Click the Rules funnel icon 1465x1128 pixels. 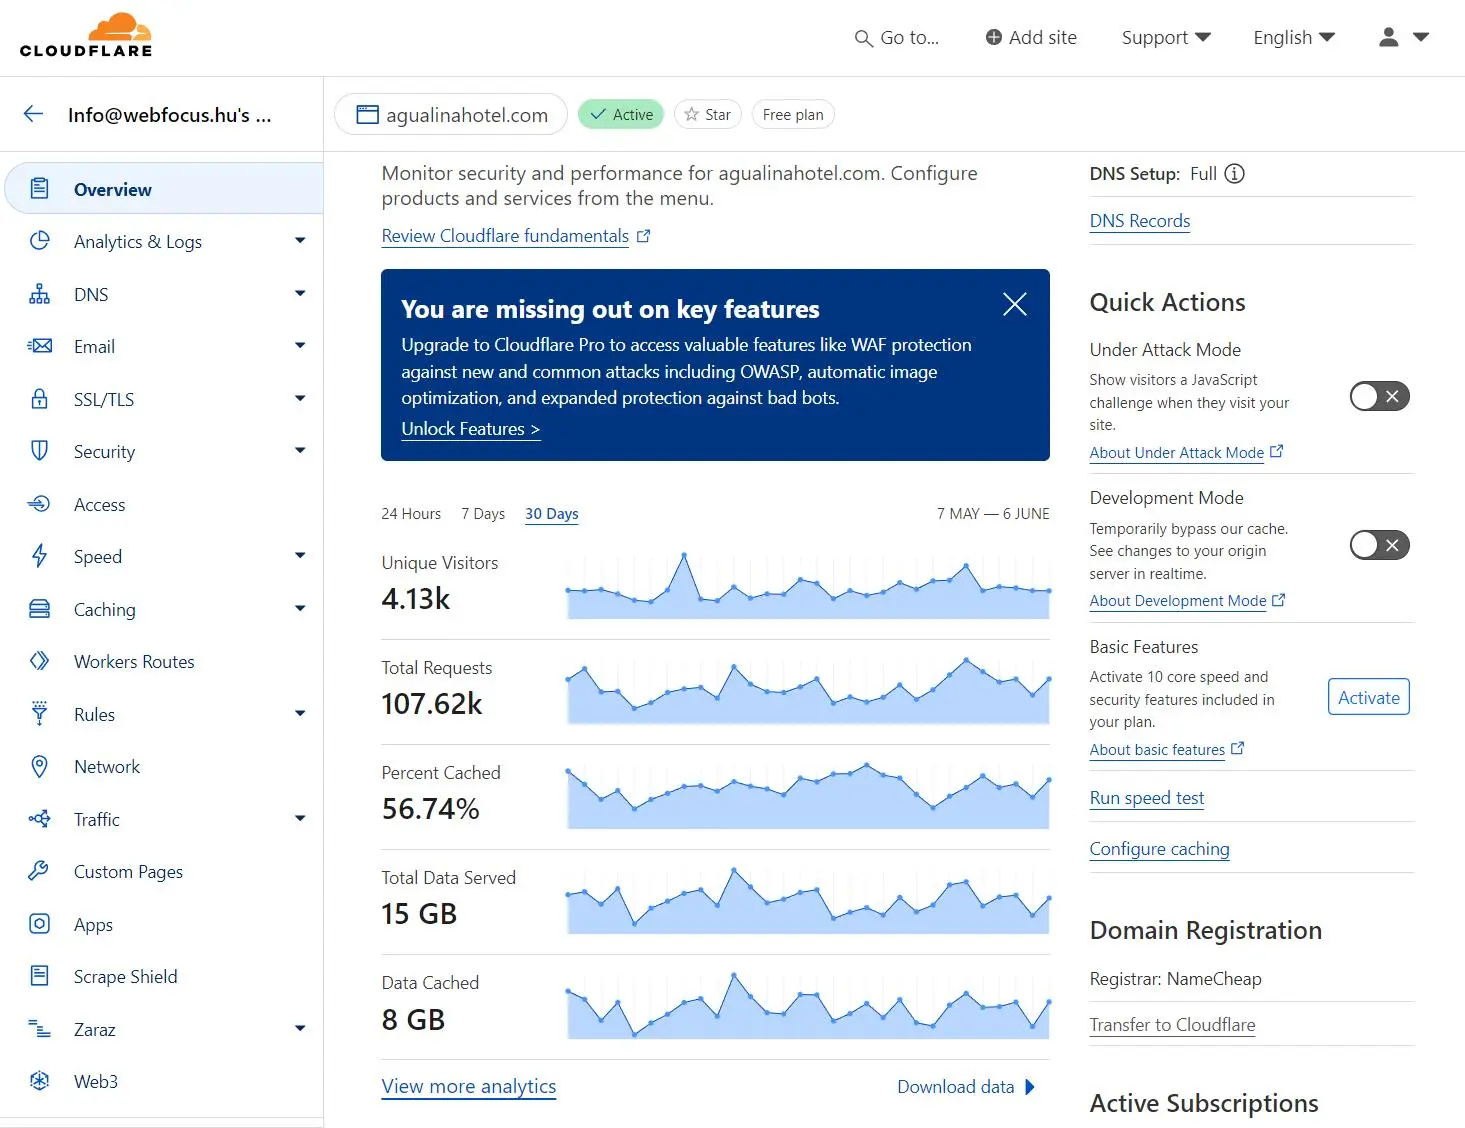pos(39,714)
